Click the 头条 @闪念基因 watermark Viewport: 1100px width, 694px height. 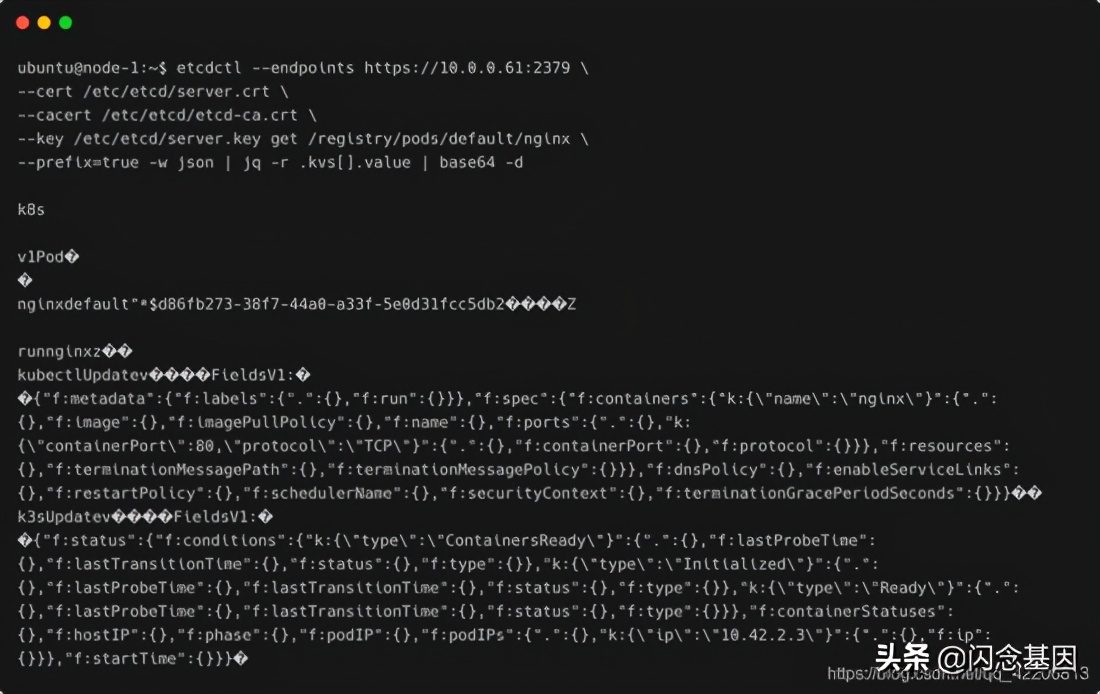pos(976,659)
